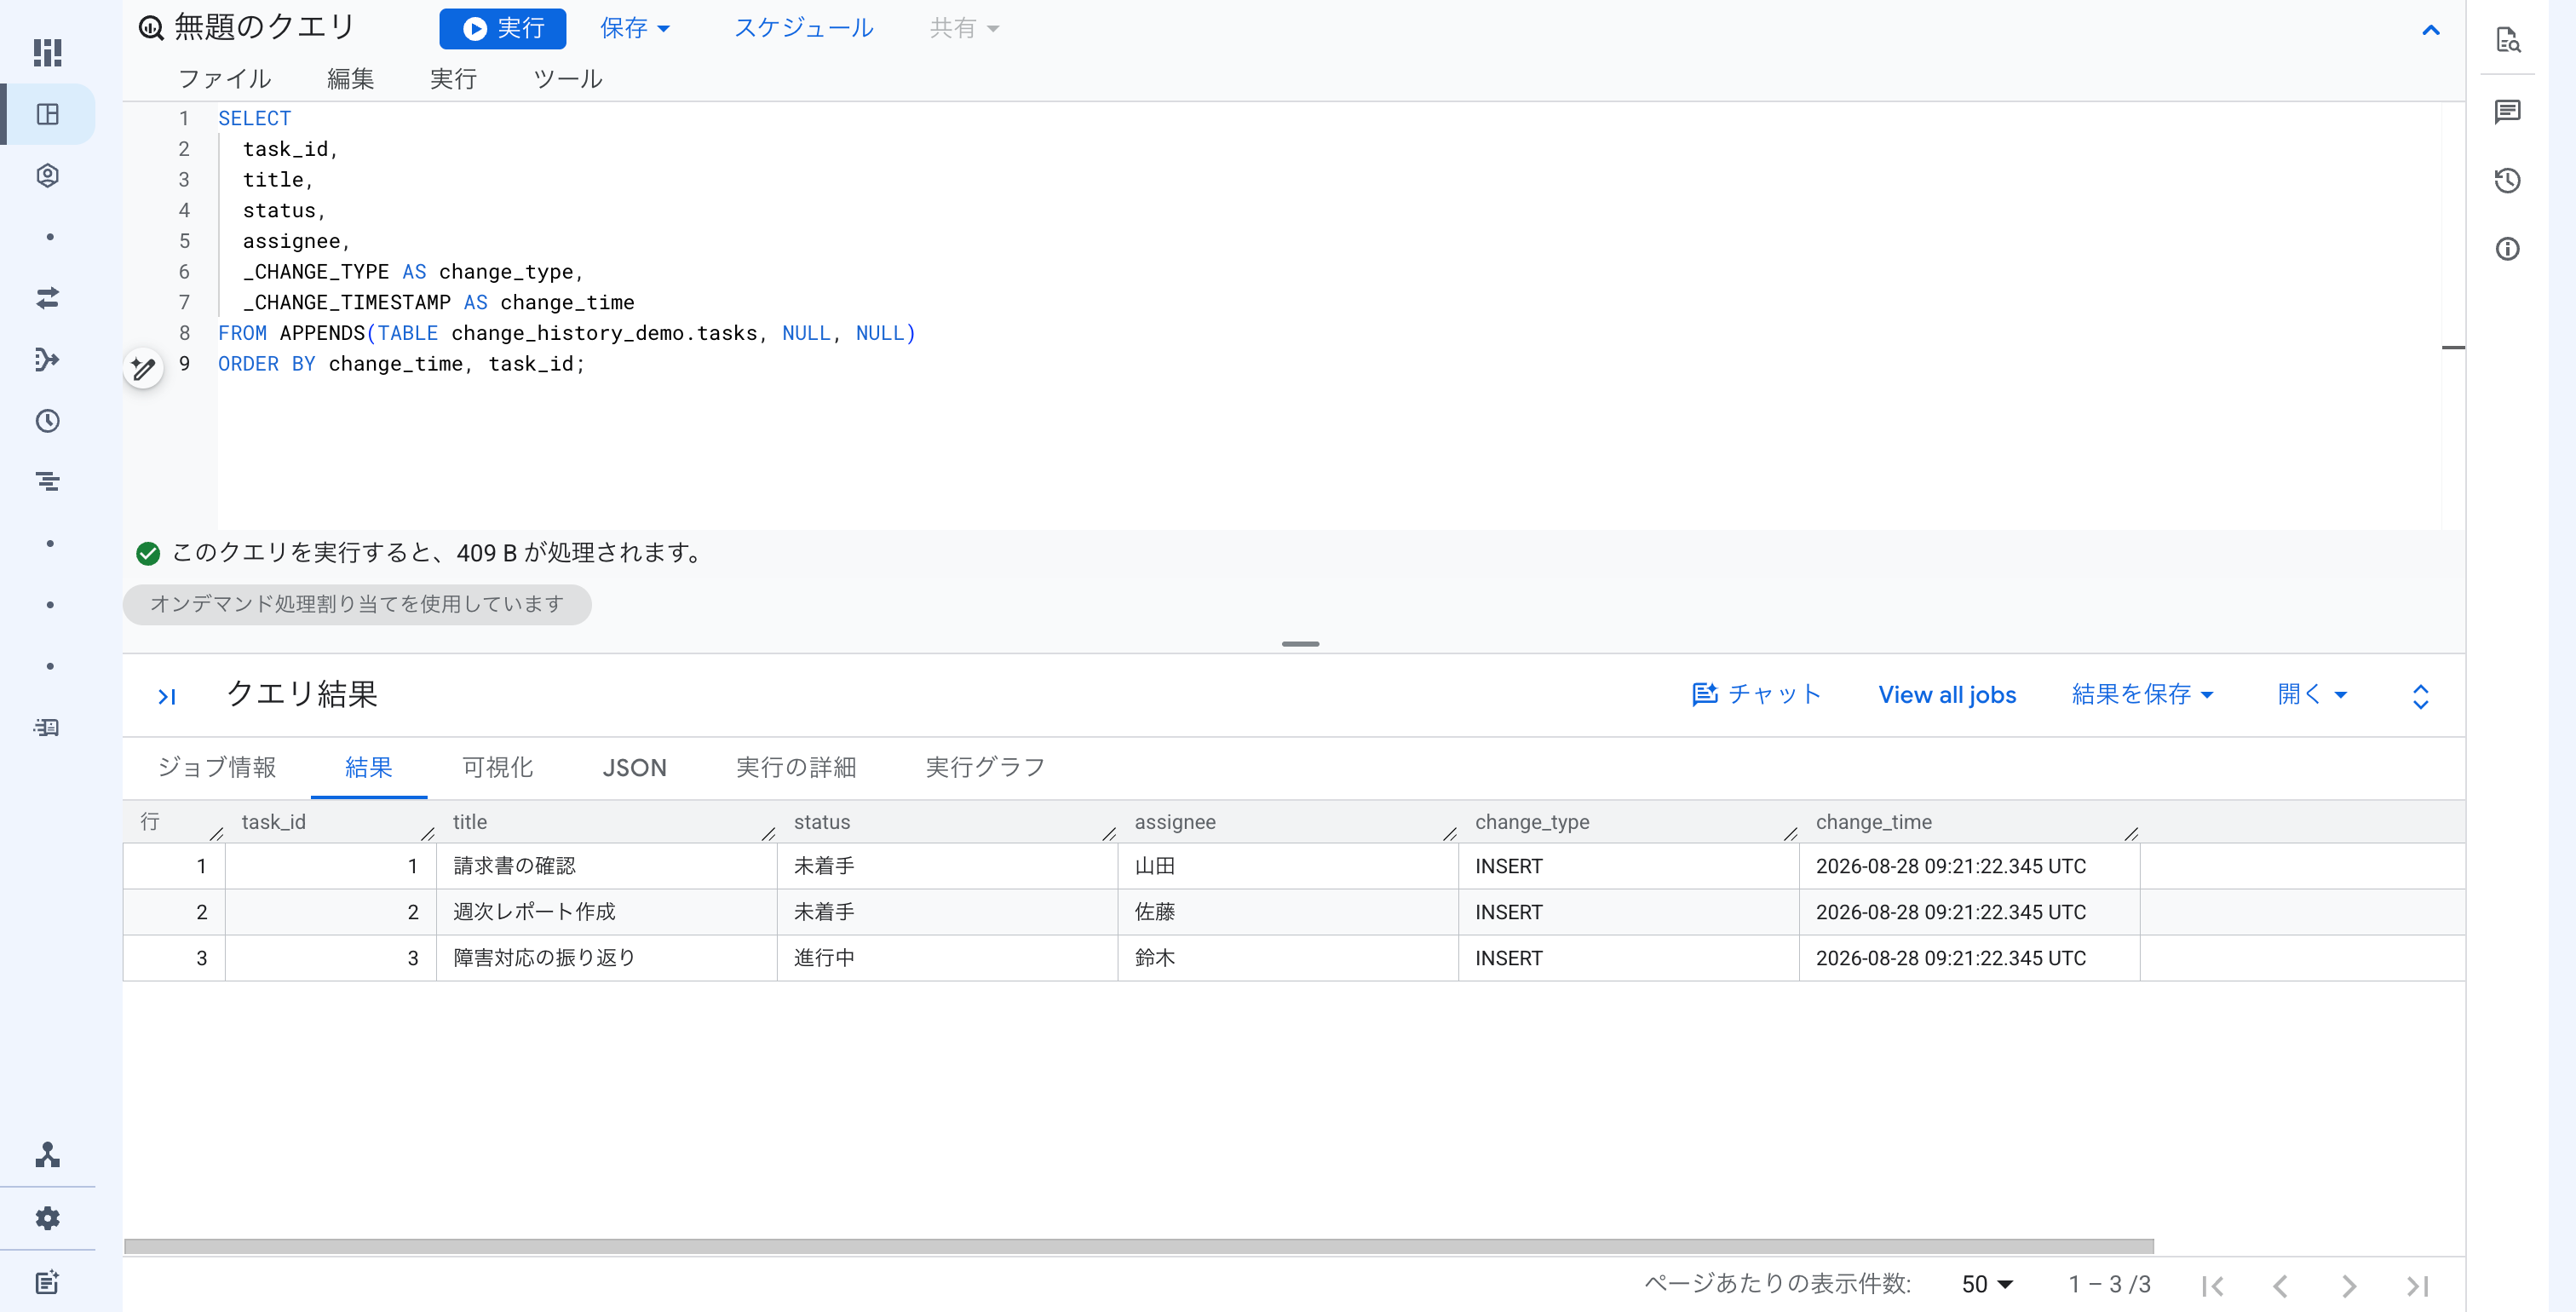The width and height of the screenshot is (2576, 1312).
Task: Open the pipelines arrow icon in sidebar
Action: tap(47, 359)
